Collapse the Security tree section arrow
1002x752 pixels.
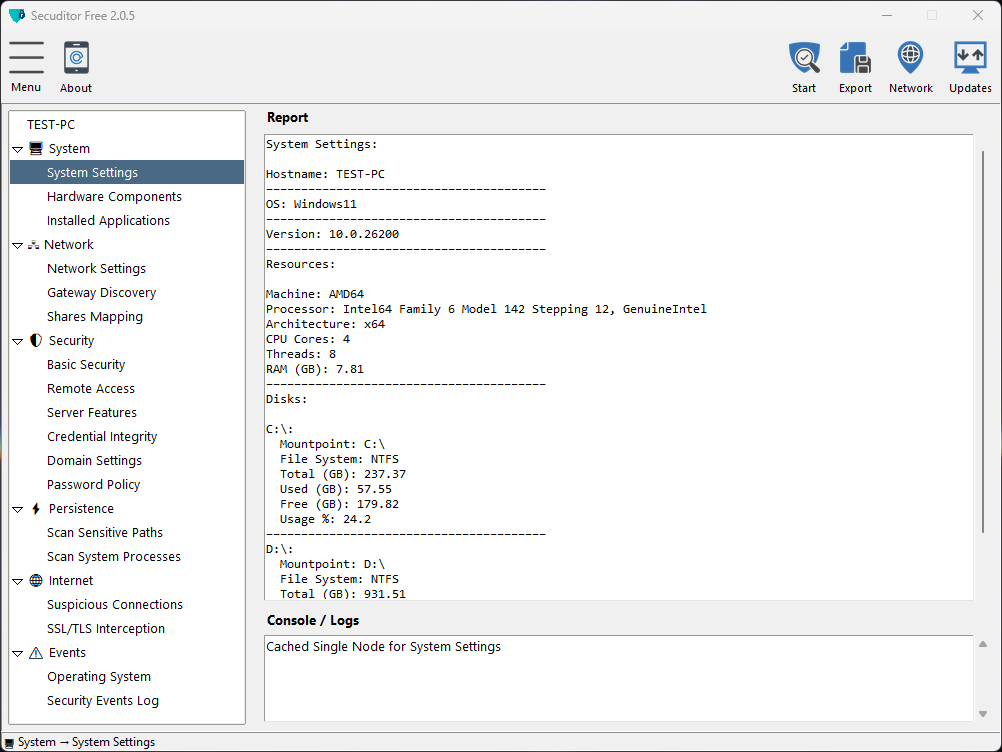[18, 341]
